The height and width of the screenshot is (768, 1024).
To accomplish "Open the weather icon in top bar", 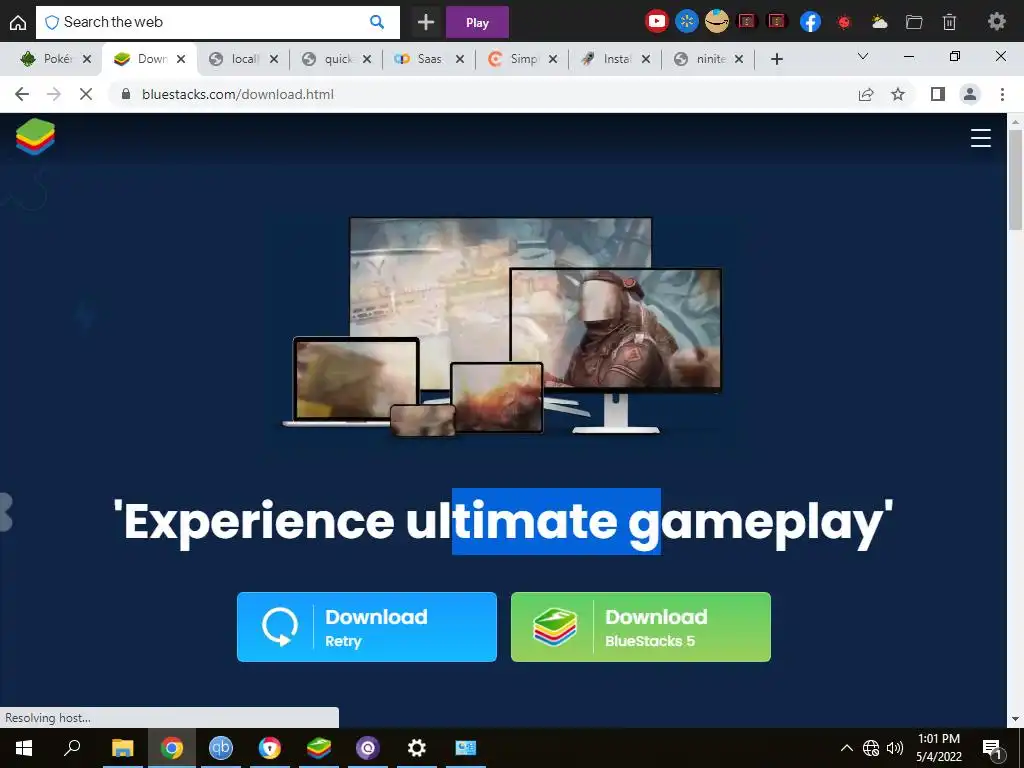I will [x=879, y=22].
